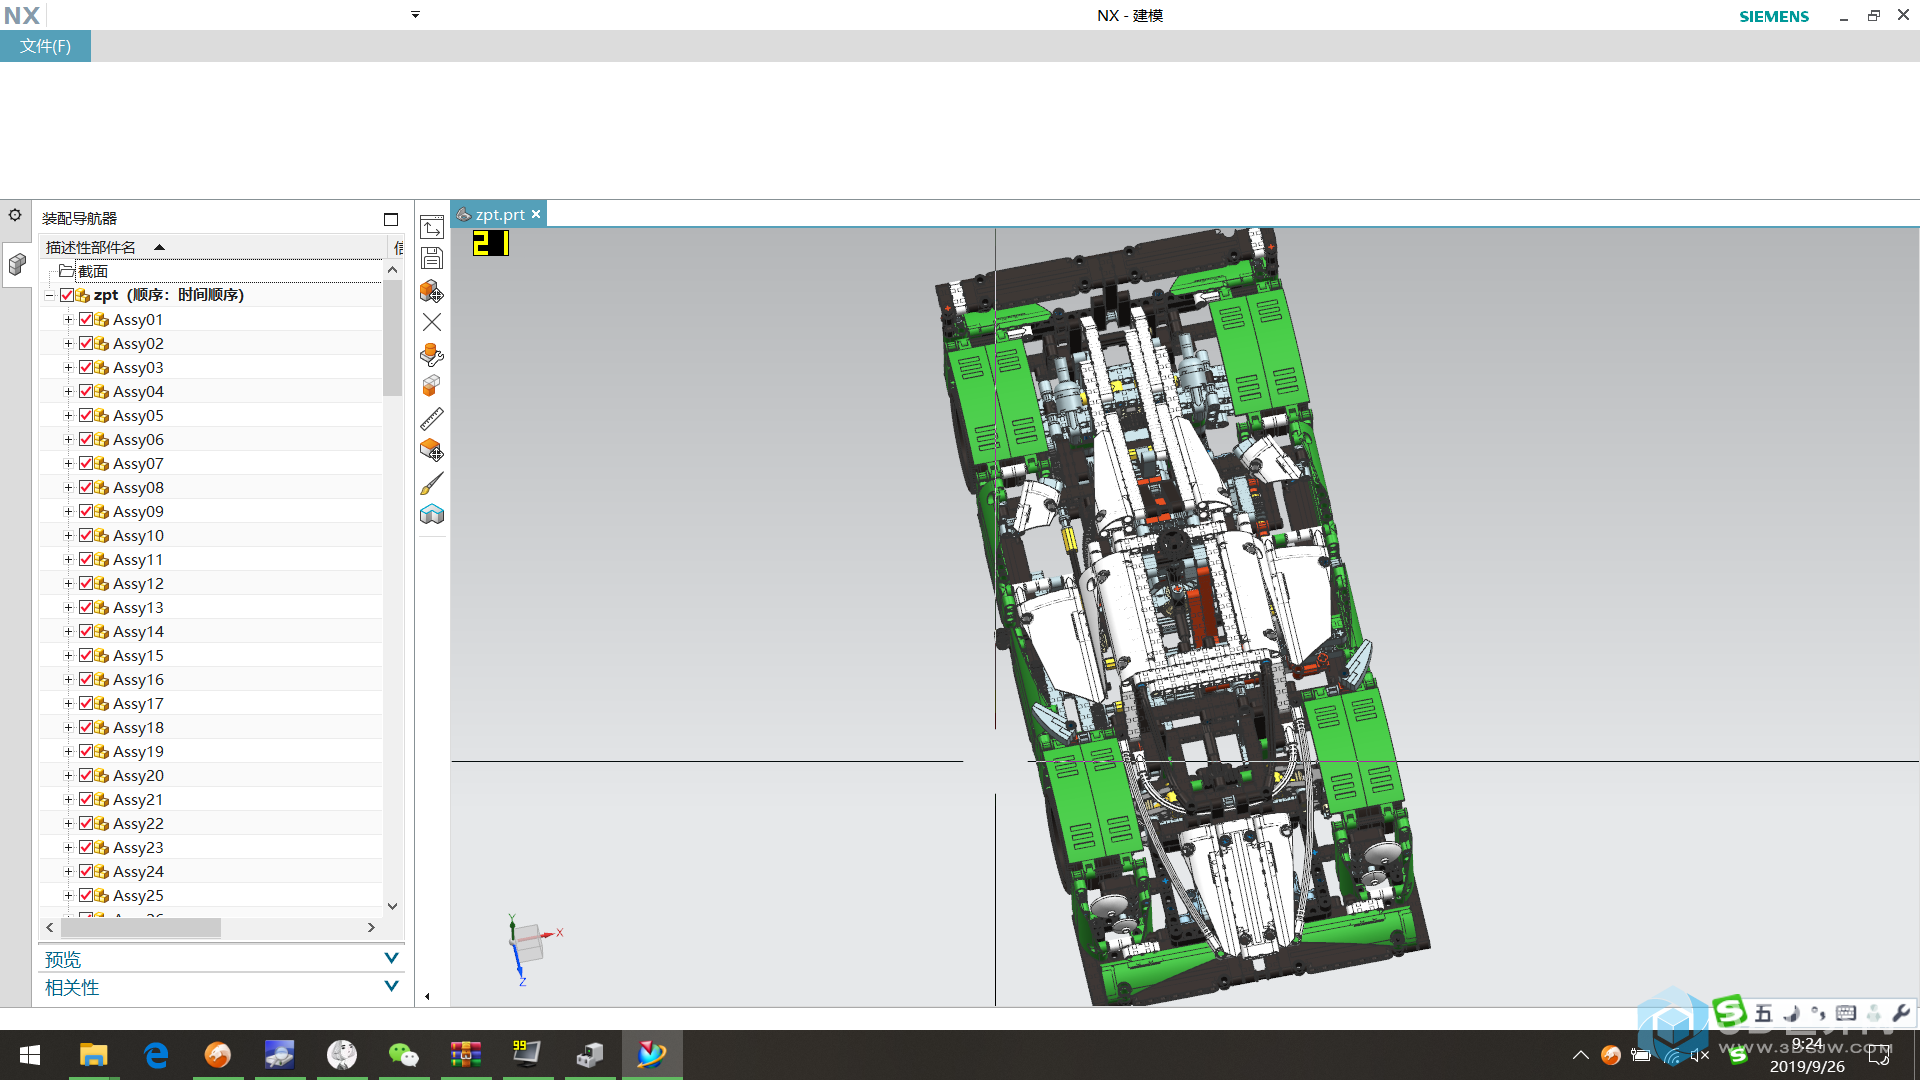Uncheck the Assy09 checkbox
The width and height of the screenshot is (1920, 1080).
click(86, 511)
